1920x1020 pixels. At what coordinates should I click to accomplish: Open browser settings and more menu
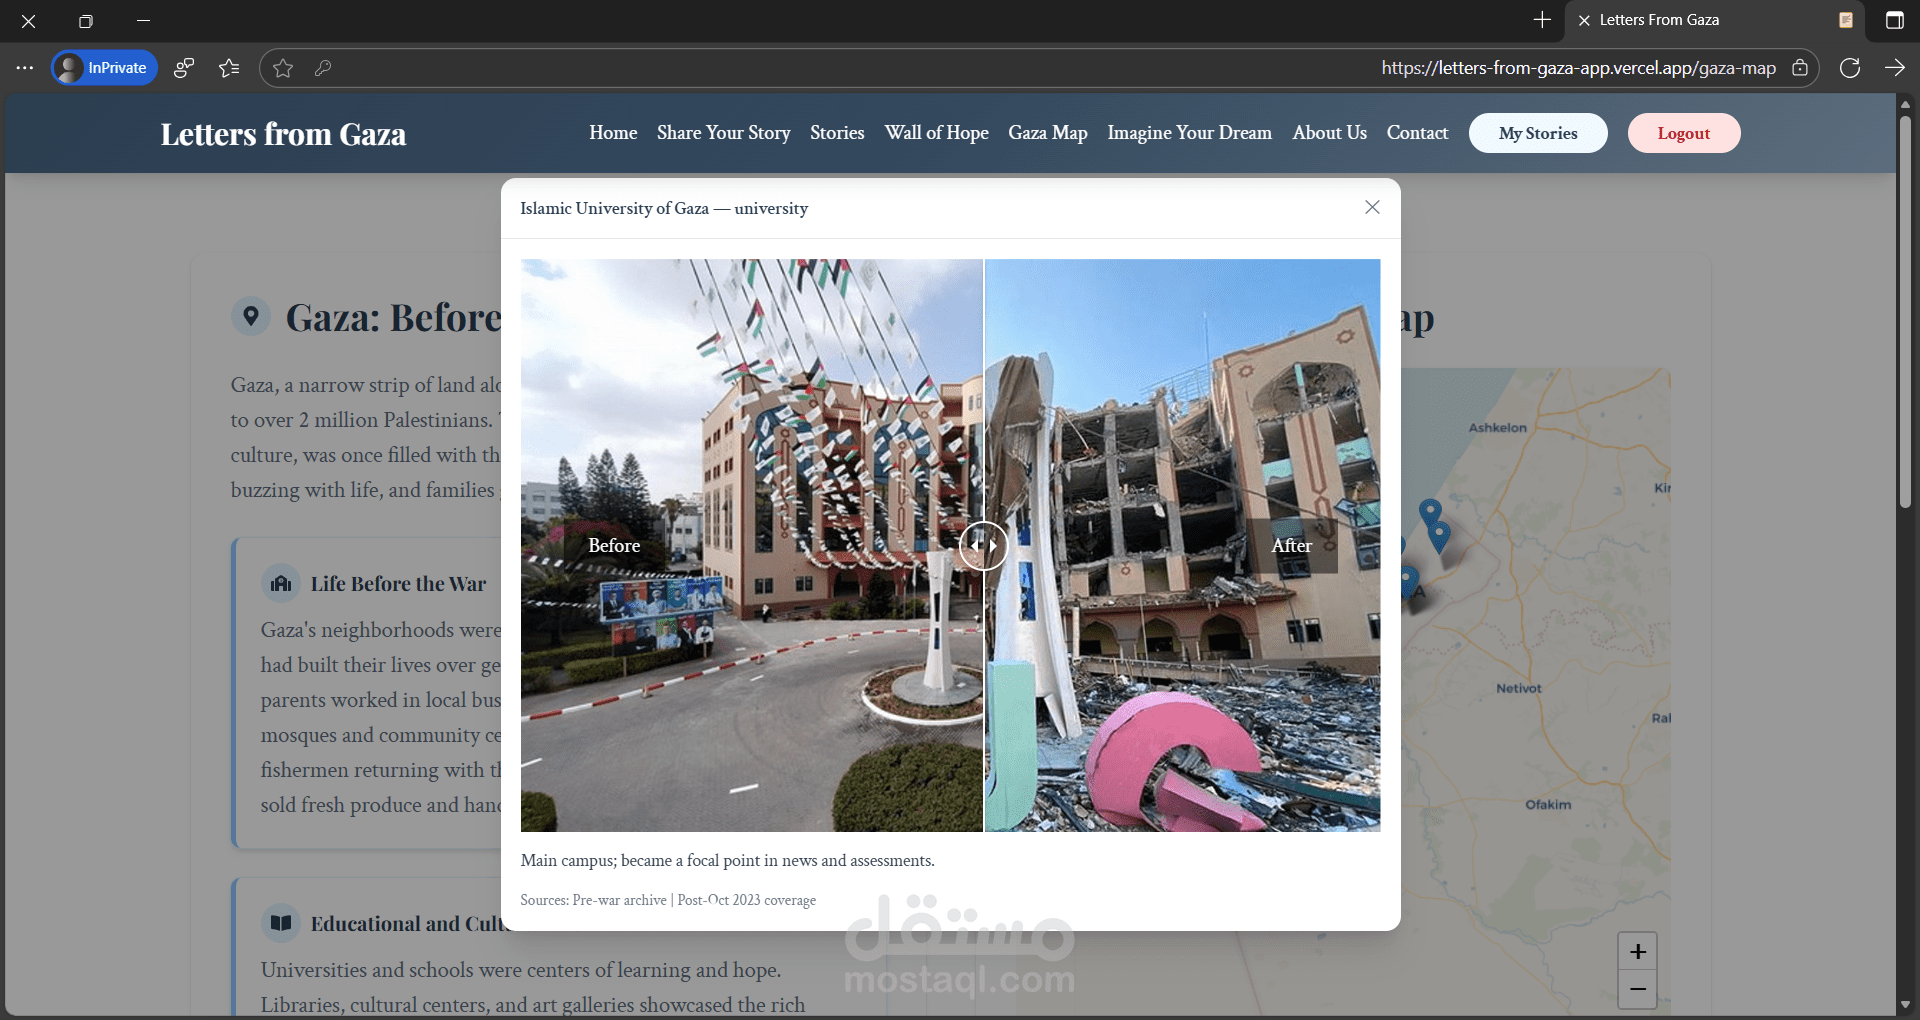pyautogui.click(x=25, y=68)
